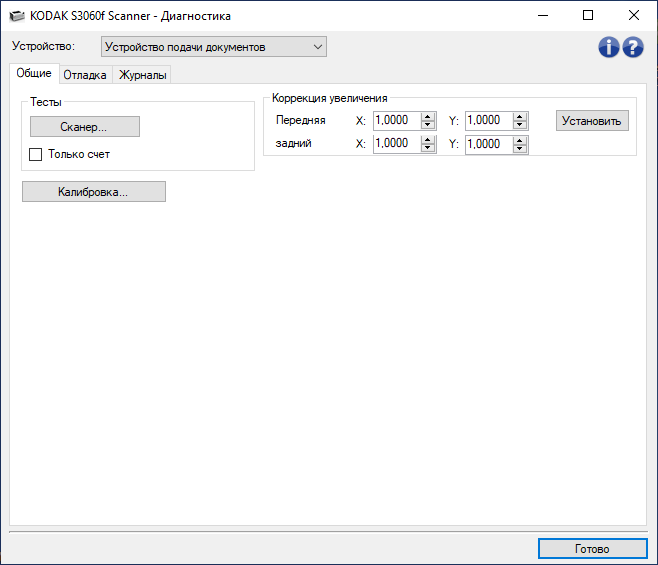Click the Сканер... test button
This screenshot has width=658, height=565.
(x=85, y=127)
